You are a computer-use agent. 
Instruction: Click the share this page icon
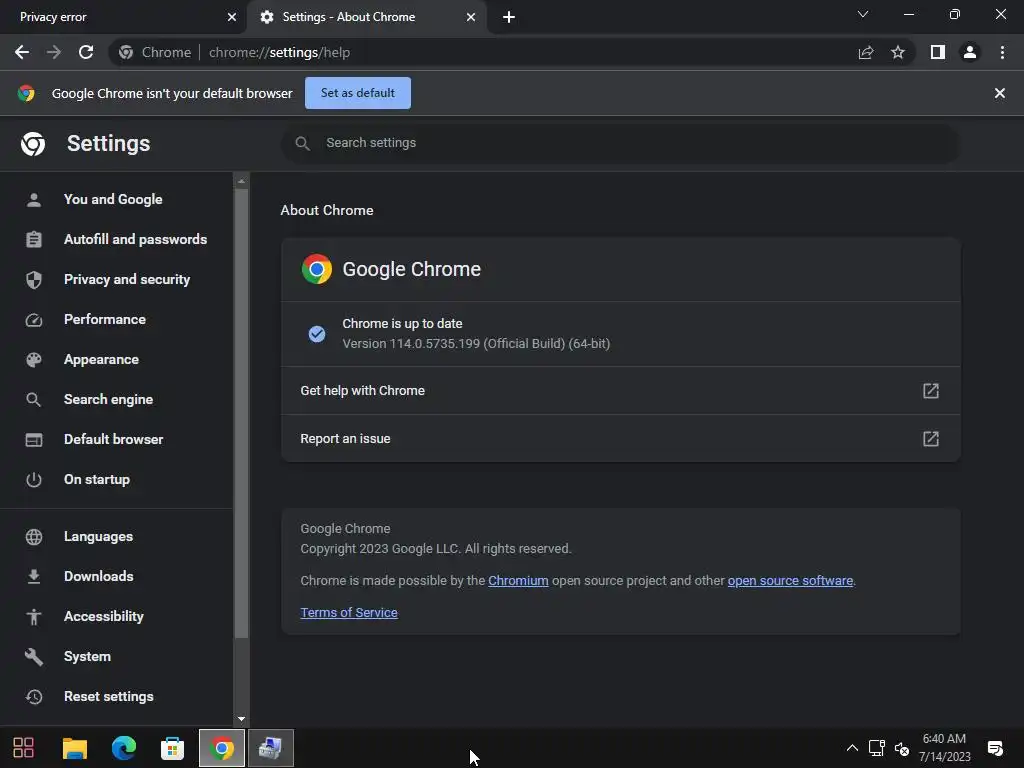(866, 52)
